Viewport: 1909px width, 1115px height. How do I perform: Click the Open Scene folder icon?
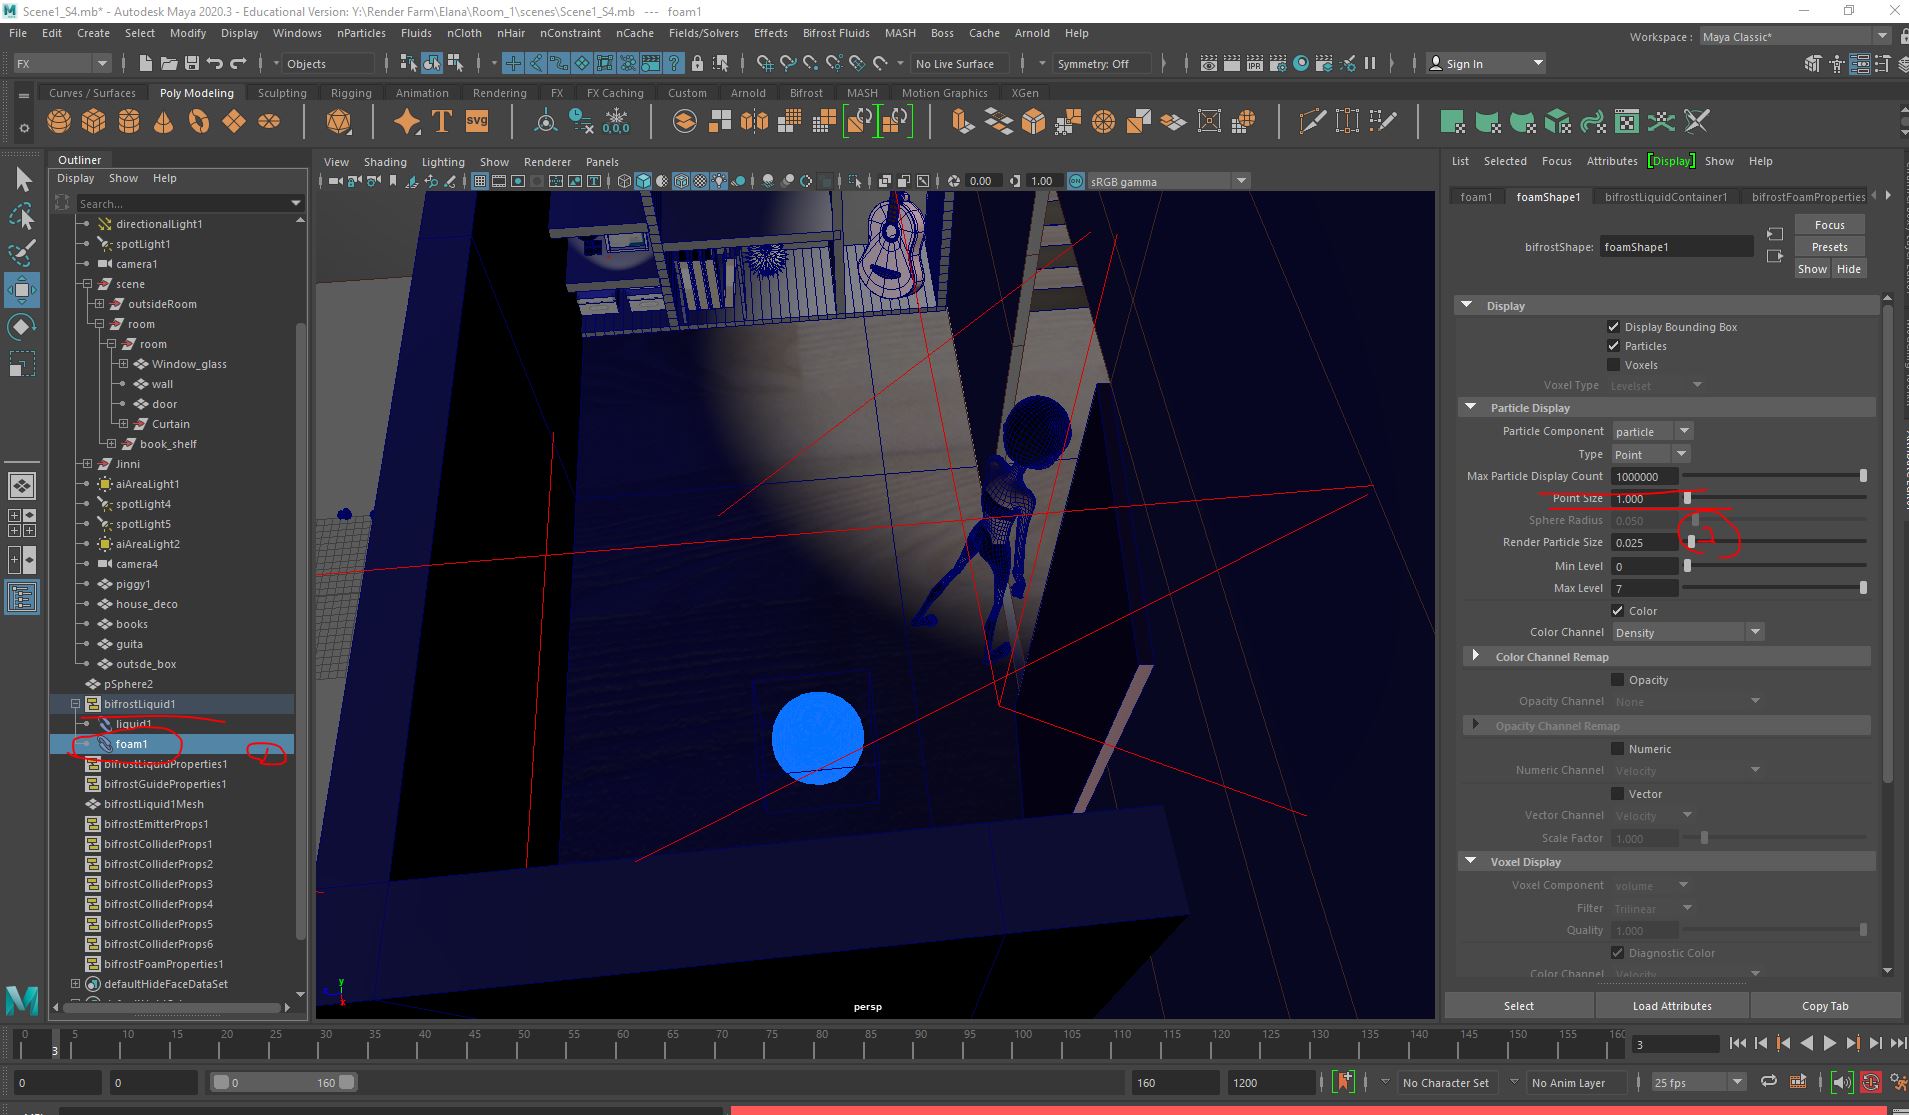[168, 64]
